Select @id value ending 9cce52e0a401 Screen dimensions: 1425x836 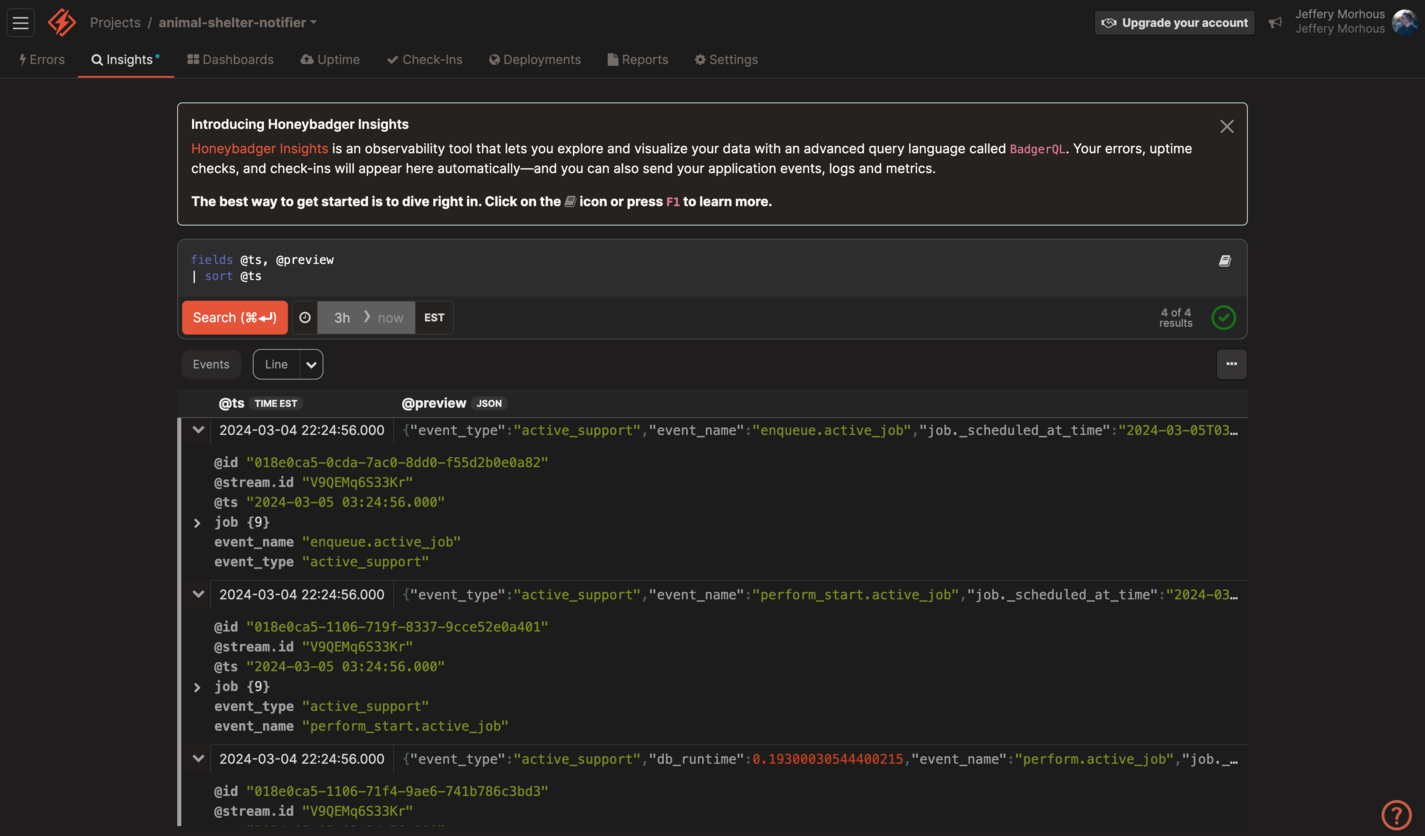tap(397, 627)
